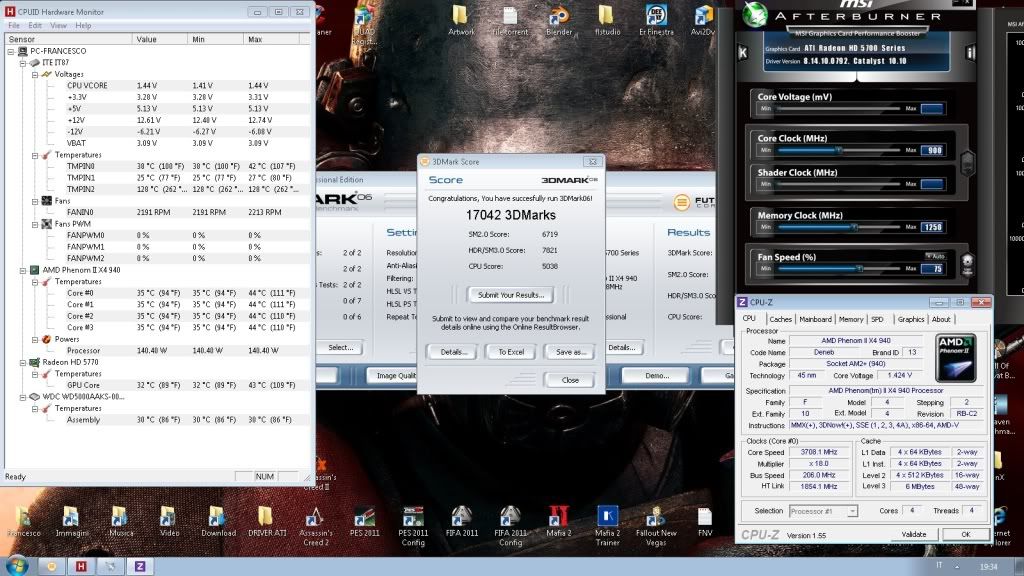Click the Submit Your Results button

pos(511,295)
